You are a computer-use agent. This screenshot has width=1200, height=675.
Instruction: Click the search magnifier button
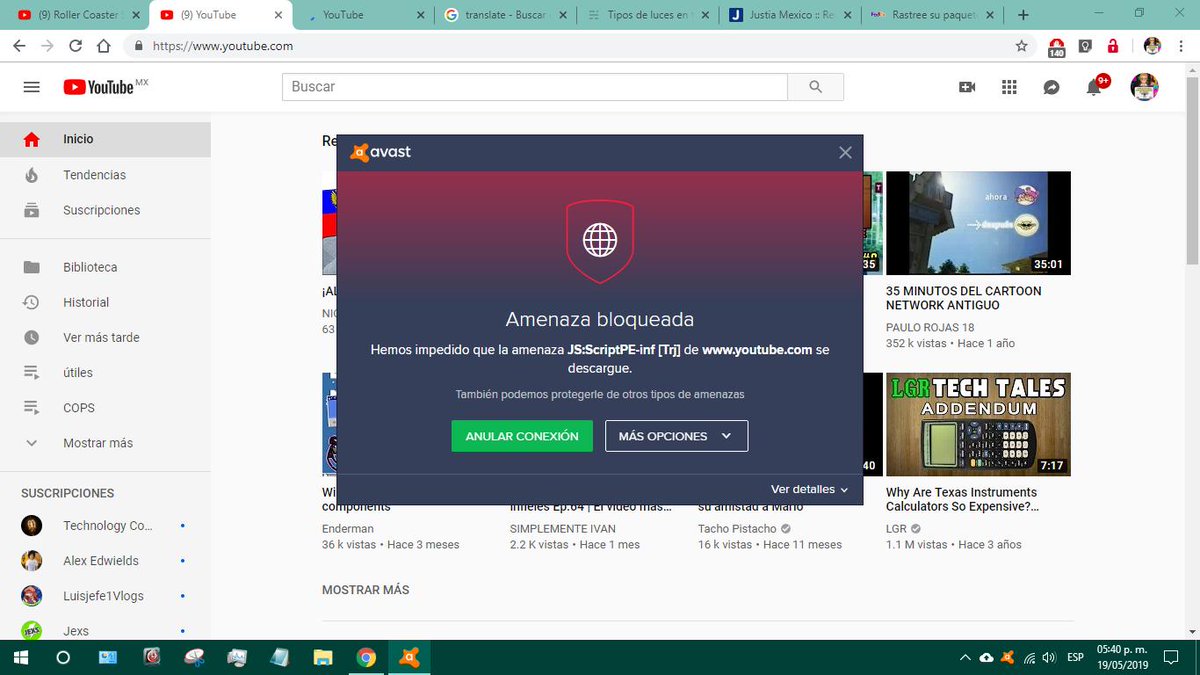[x=815, y=87]
